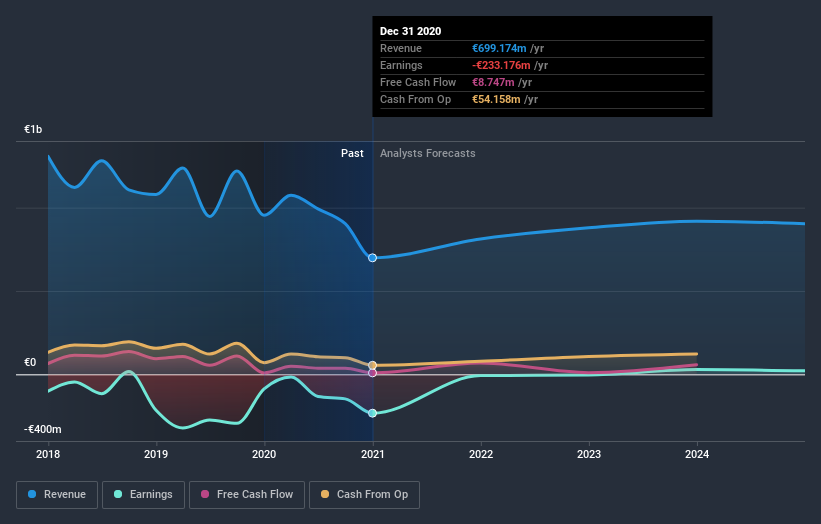
Task: Click the €699.174m revenue value in tooltip
Action: click(x=499, y=48)
